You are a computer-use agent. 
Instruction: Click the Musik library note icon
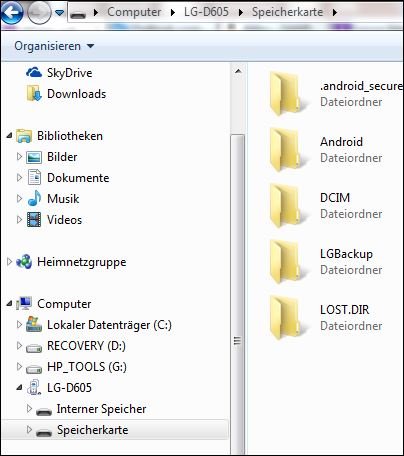[34, 199]
